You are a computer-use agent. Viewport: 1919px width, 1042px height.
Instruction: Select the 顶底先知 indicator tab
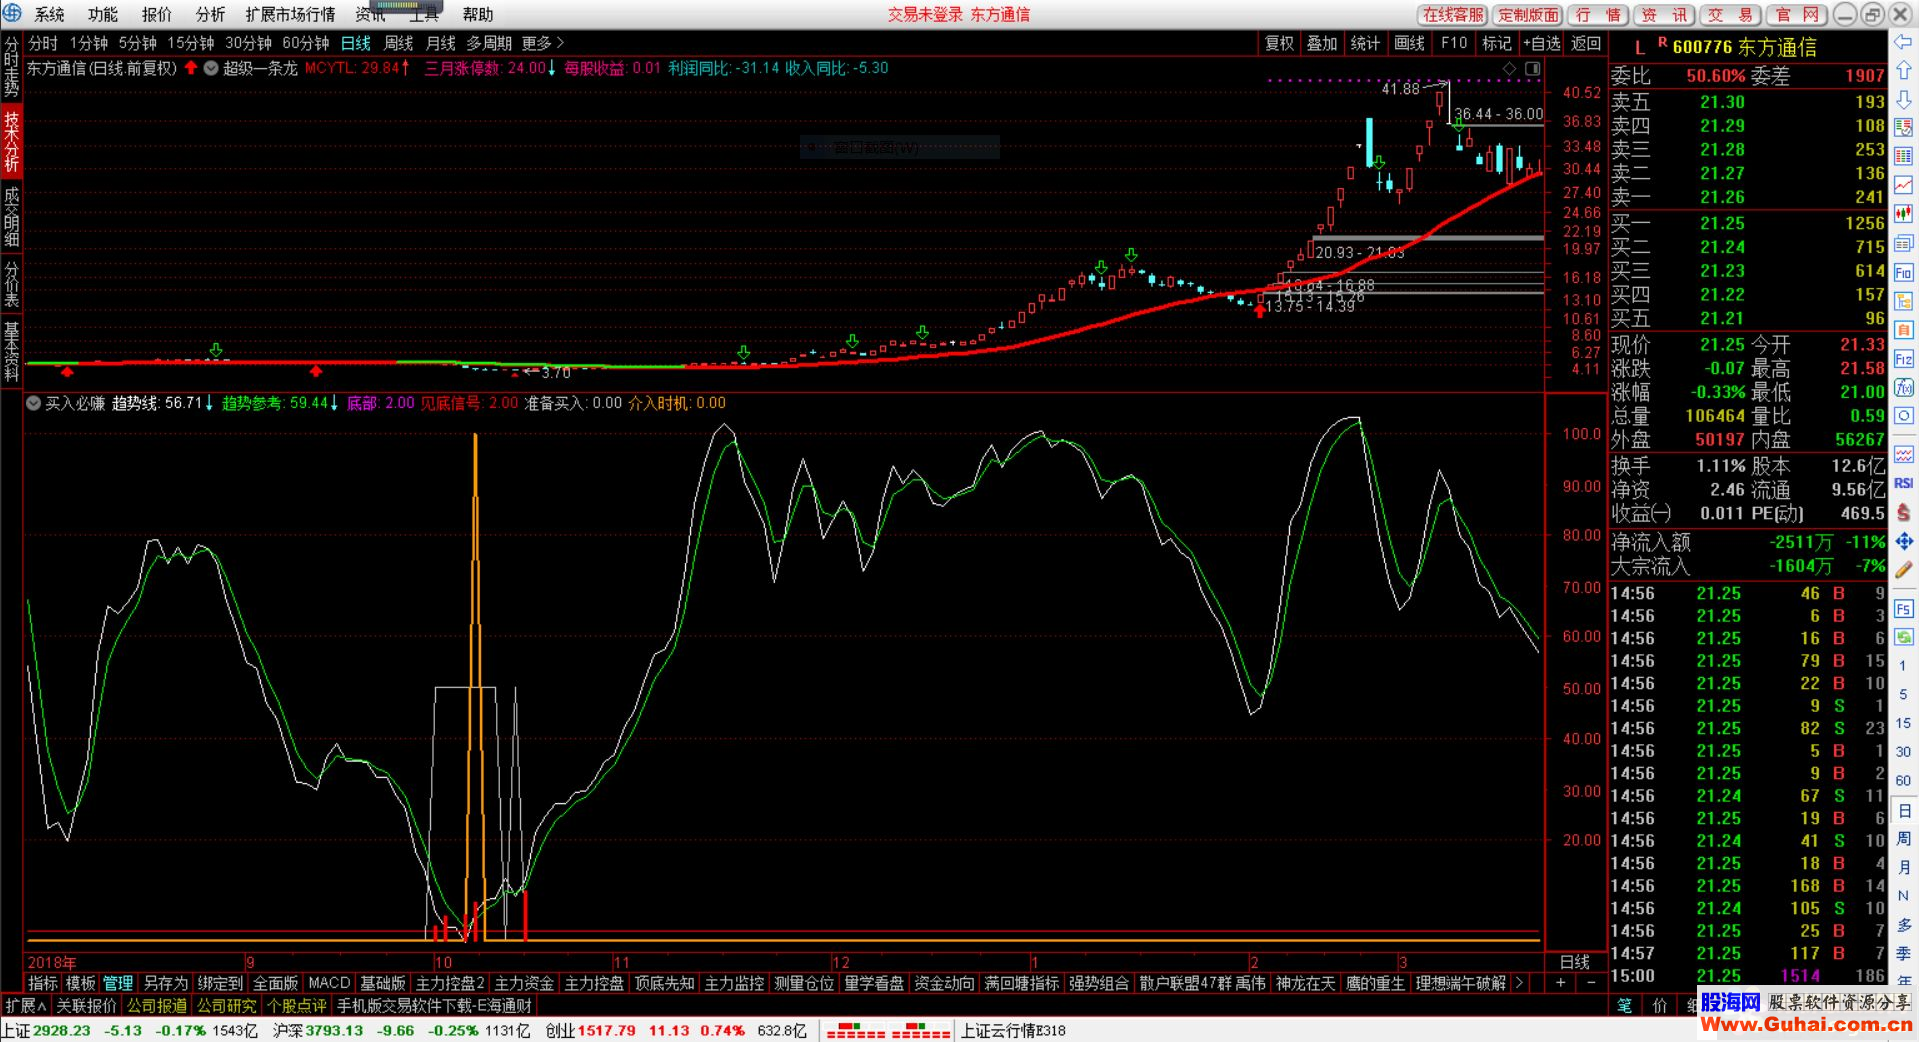(x=664, y=983)
